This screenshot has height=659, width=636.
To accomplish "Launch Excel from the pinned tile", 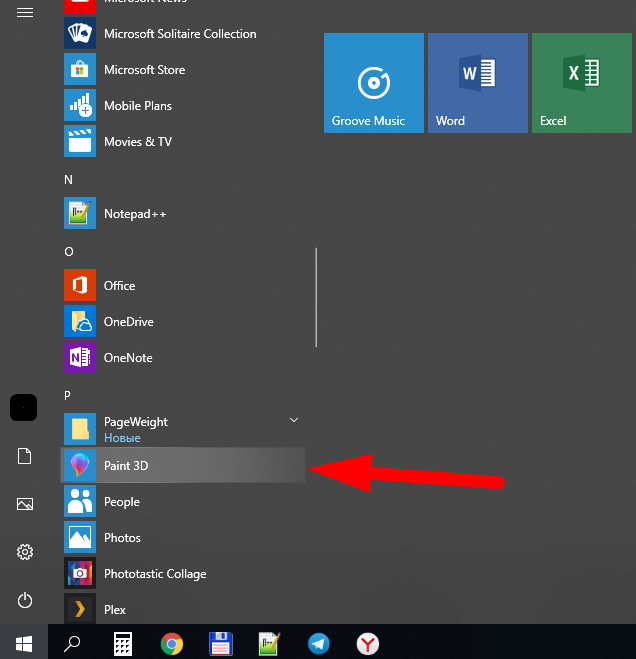I will tap(582, 83).
